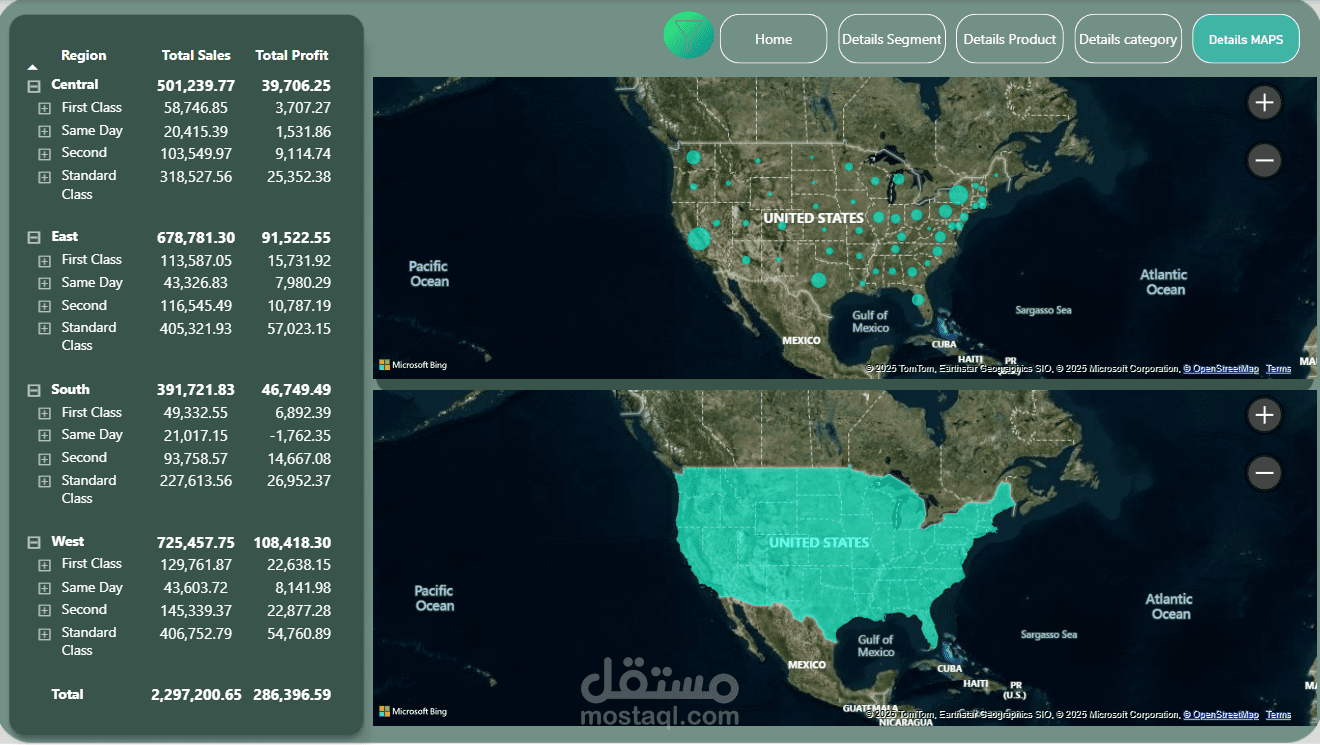Select grand total sales 2,297,200.65
Screen dimensions: 1320x745
196,694
